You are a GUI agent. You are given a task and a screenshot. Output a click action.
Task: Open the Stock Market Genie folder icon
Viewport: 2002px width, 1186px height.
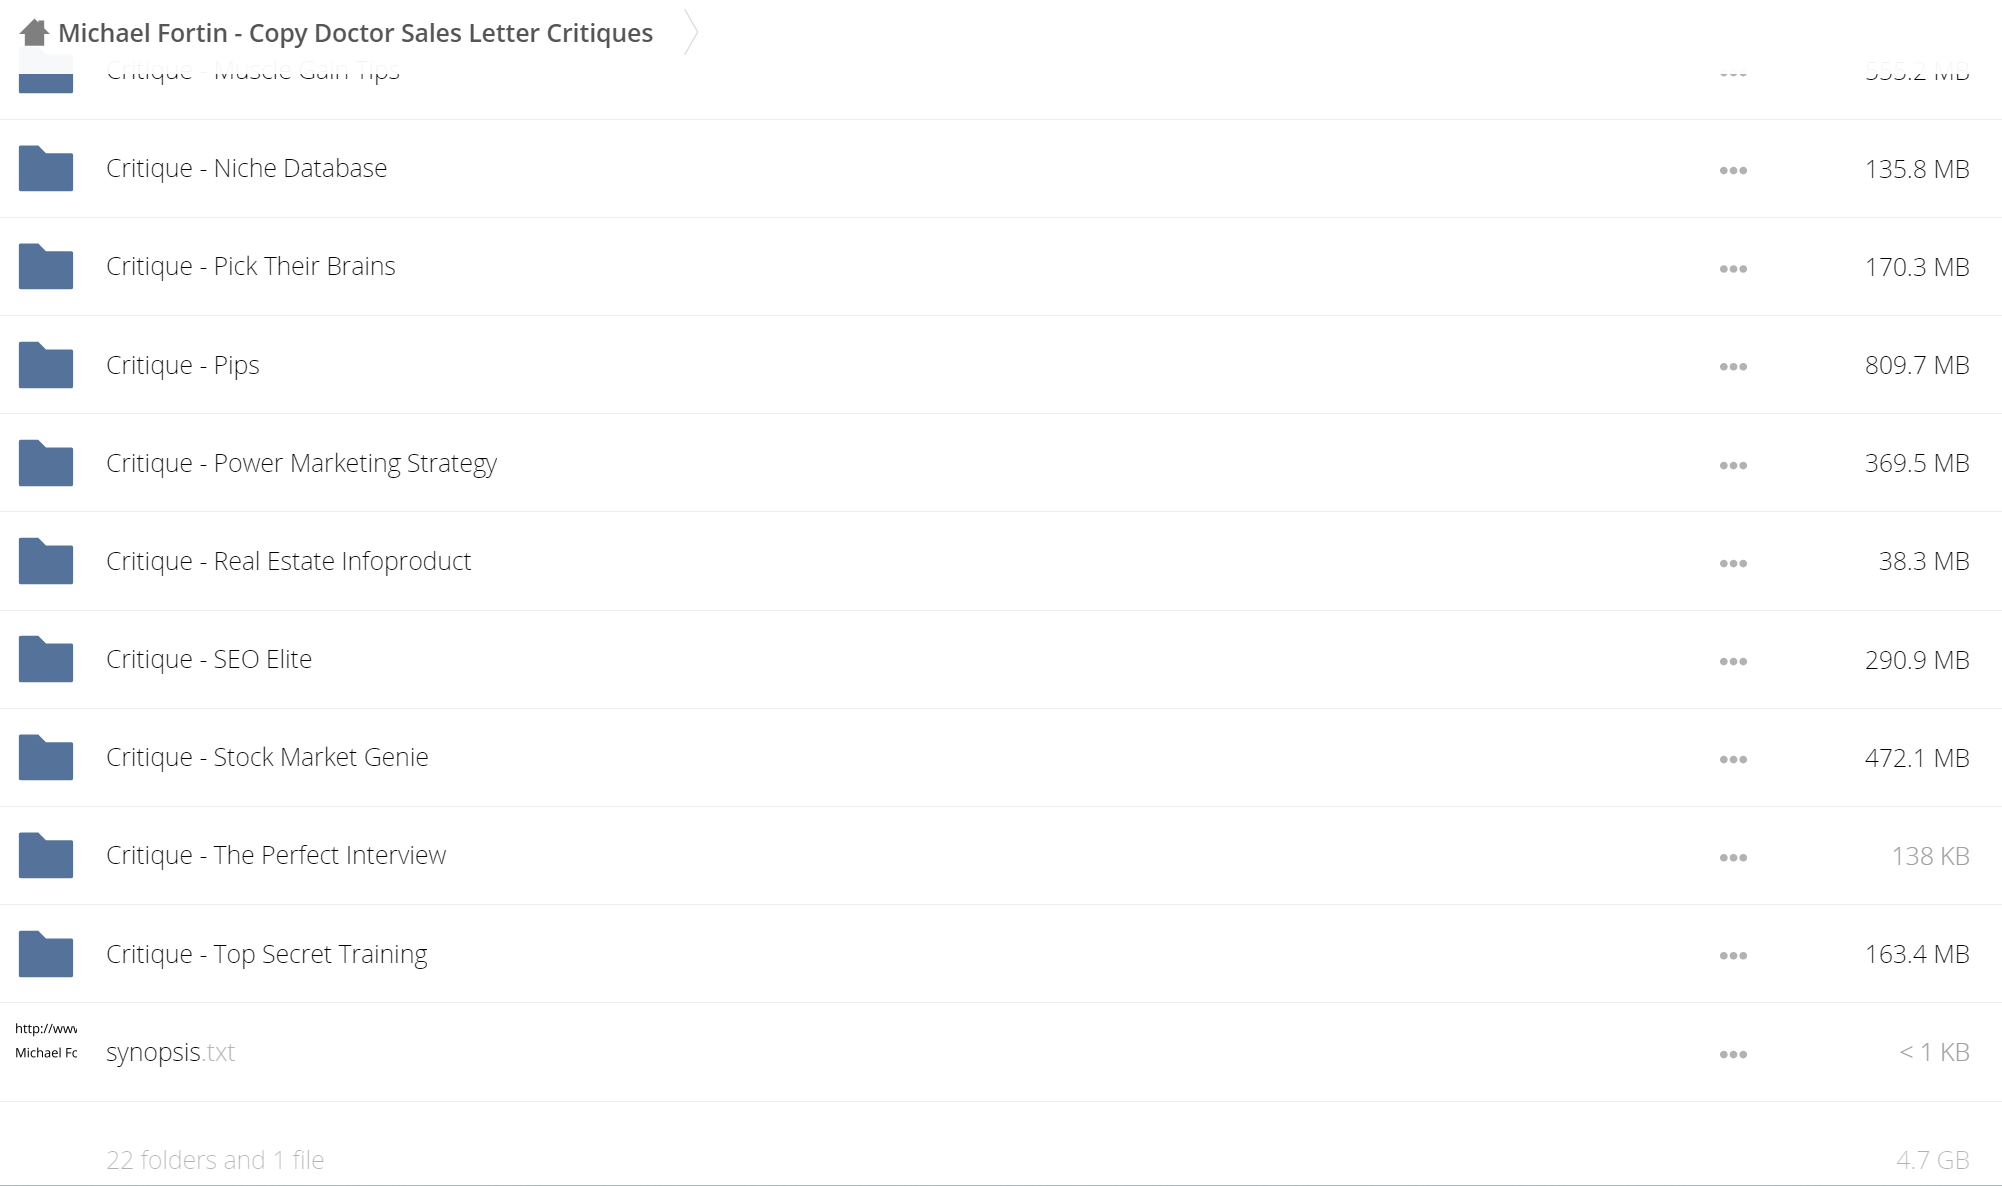46,757
